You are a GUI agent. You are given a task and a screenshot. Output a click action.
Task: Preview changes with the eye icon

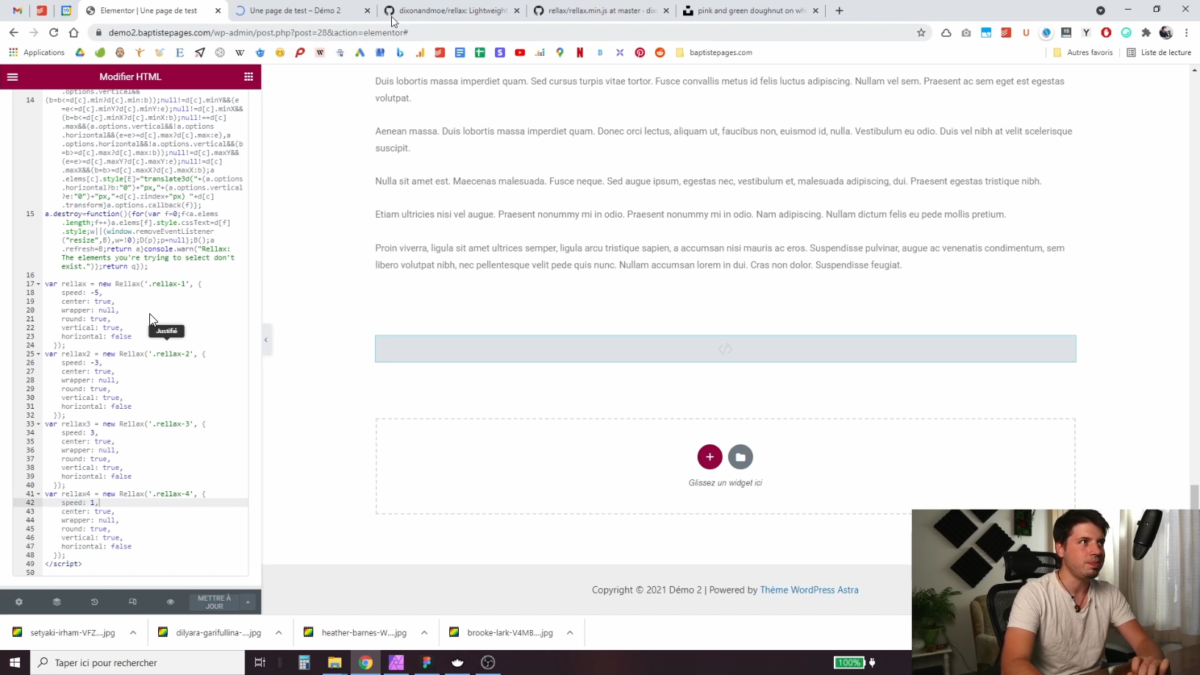pyautogui.click(x=170, y=602)
